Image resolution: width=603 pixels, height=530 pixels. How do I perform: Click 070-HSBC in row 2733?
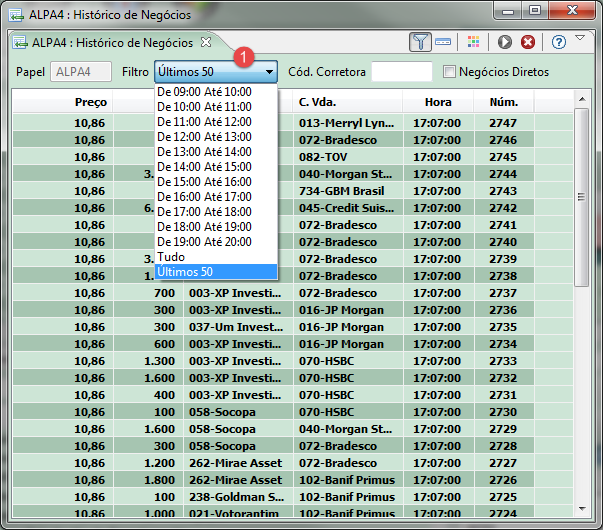[x=348, y=361]
